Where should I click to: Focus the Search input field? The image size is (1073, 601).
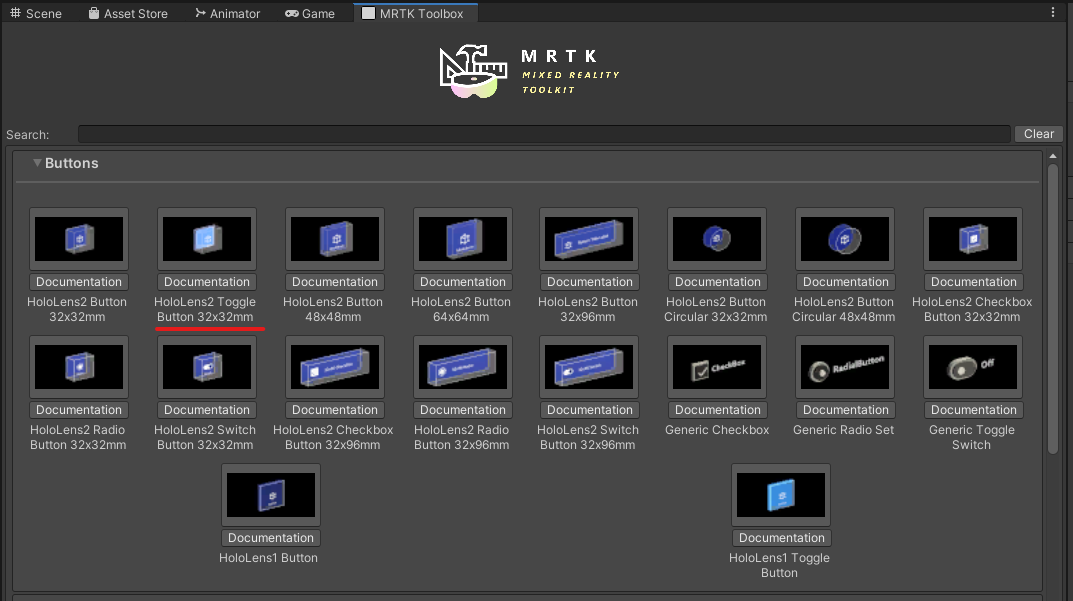(x=544, y=134)
